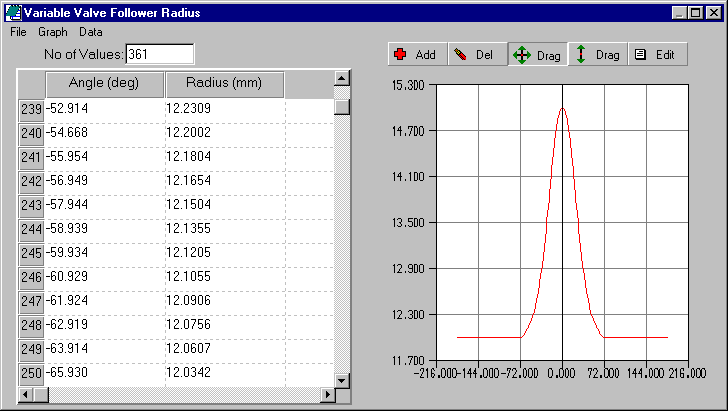Click the No of Values input field

pos(160,54)
